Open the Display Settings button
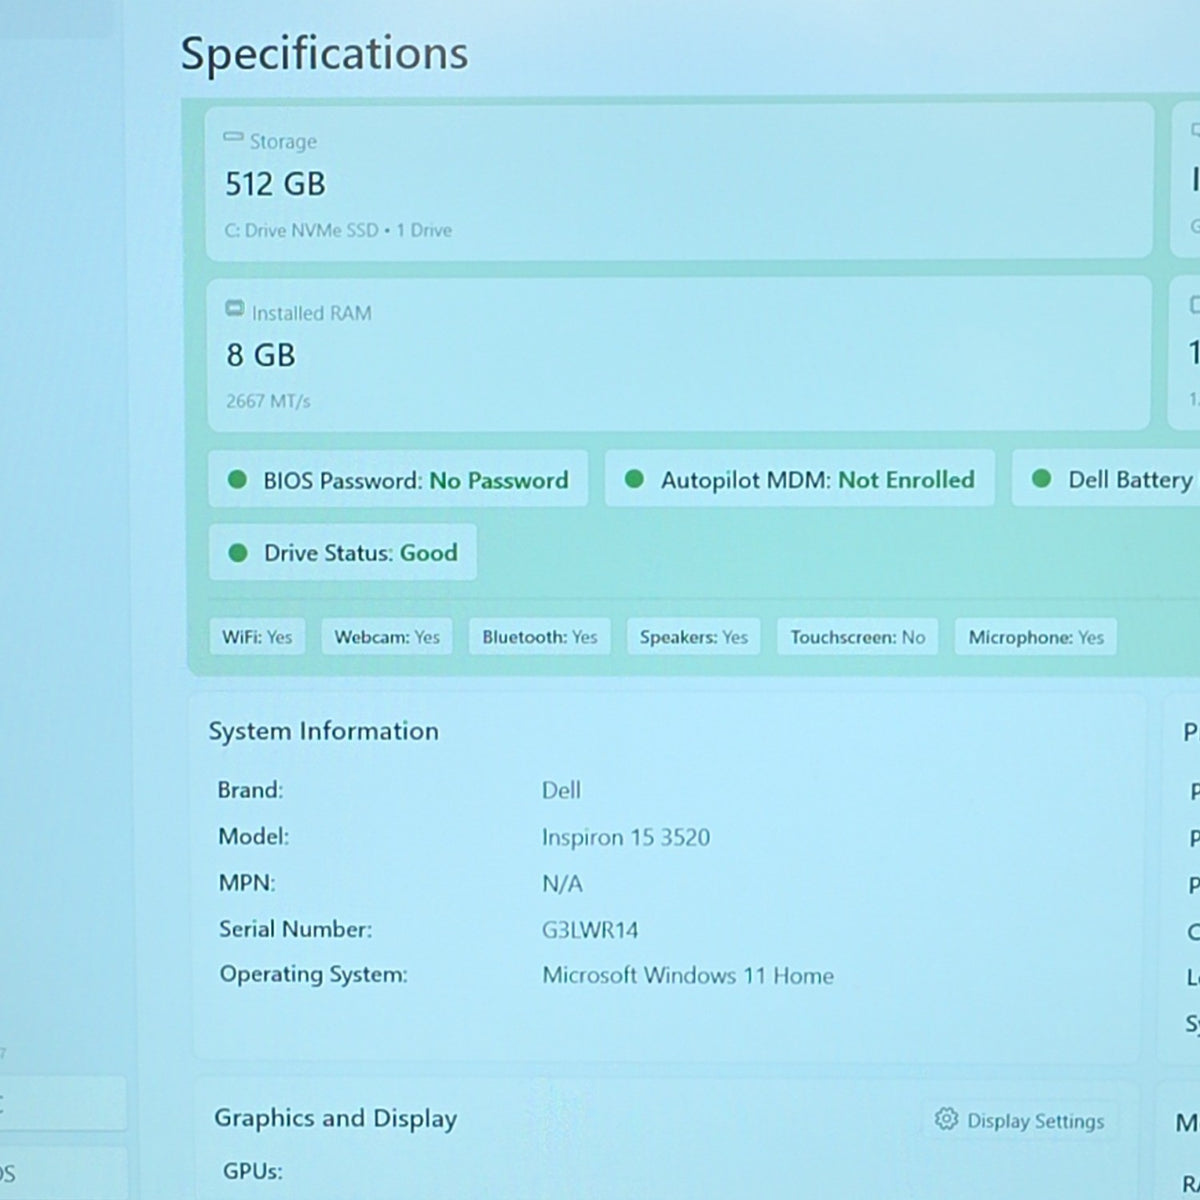This screenshot has width=1200, height=1200. (1019, 1120)
